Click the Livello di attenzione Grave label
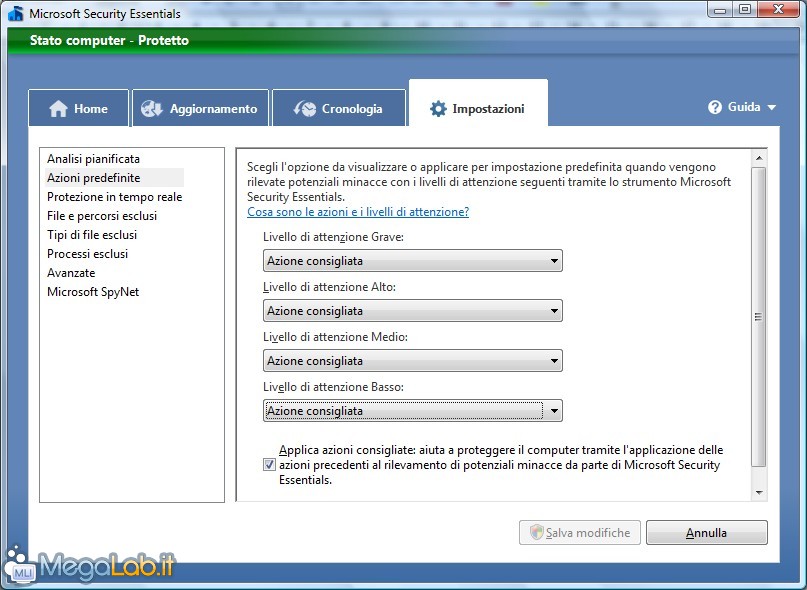 coord(333,237)
